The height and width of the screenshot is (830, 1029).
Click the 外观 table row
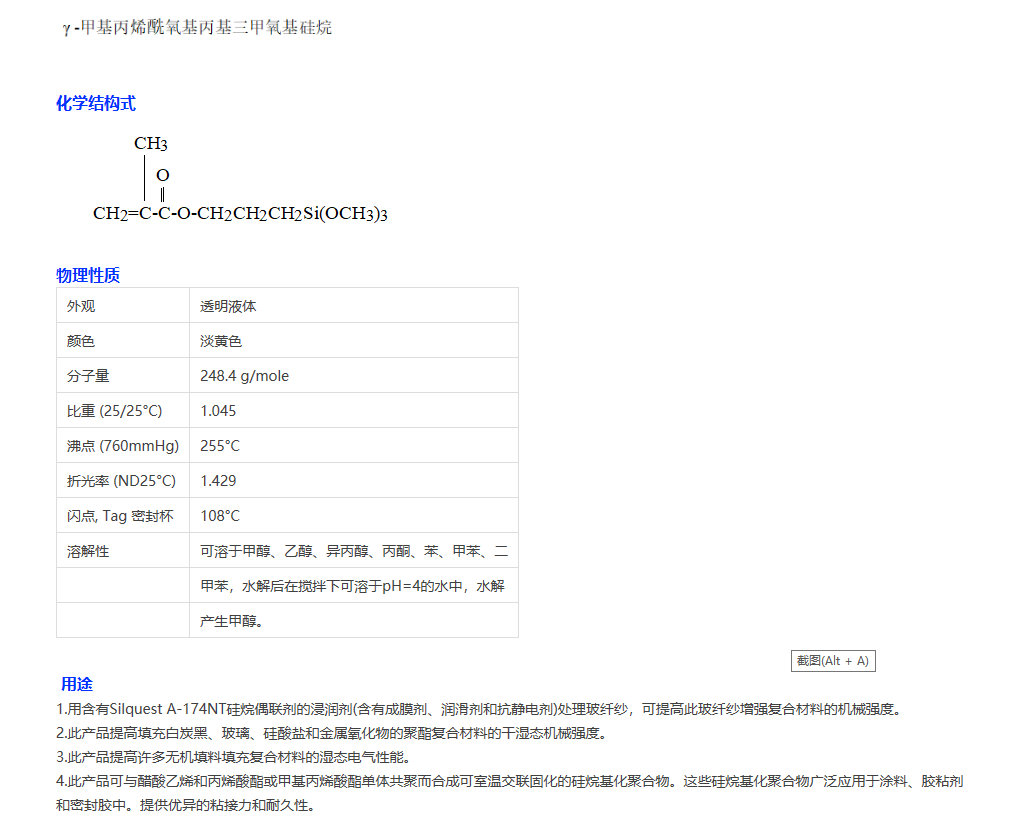point(78,305)
